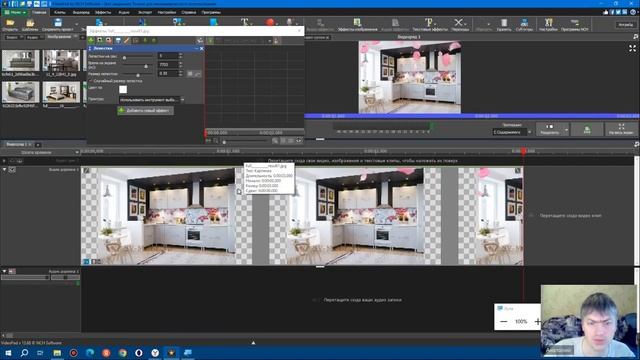Image resolution: width=640 pixels, height=360 pixels.
Task: Adjust the Время на экране slider
Action: [138, 66]
